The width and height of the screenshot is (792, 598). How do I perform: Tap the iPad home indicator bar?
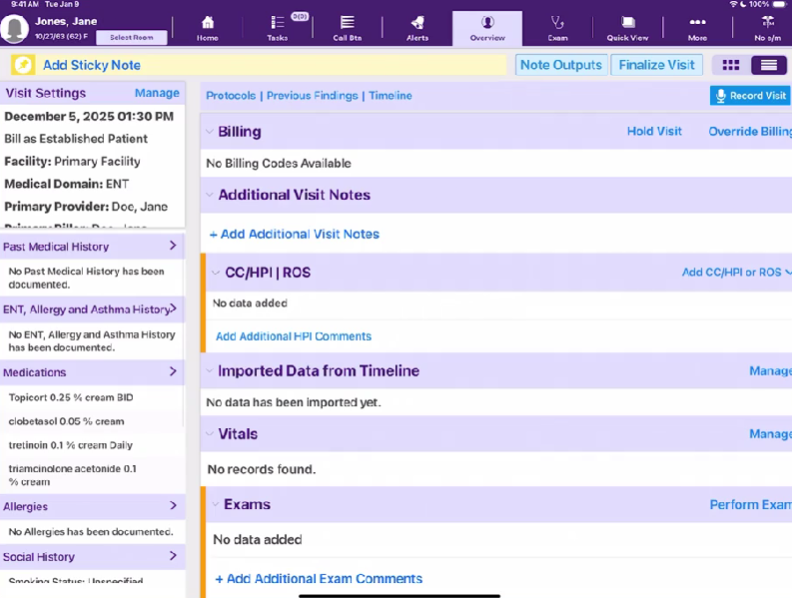[x=399, y=596]
